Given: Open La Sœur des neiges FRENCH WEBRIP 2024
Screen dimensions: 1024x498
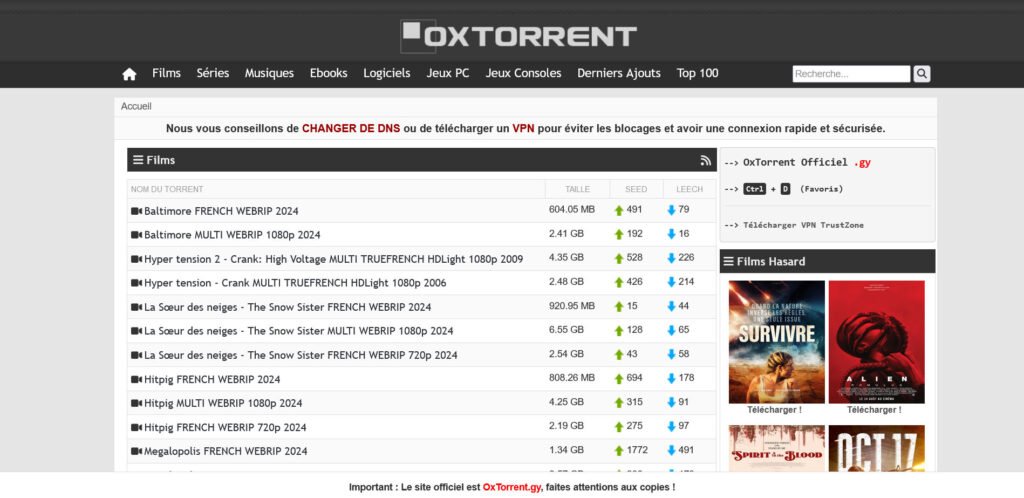Looking at the screenshot, I should (x=288, y=307).
